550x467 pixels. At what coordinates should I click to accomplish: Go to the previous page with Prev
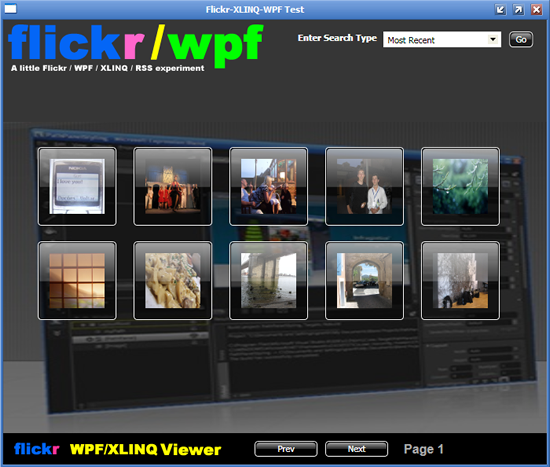(286, 449)
